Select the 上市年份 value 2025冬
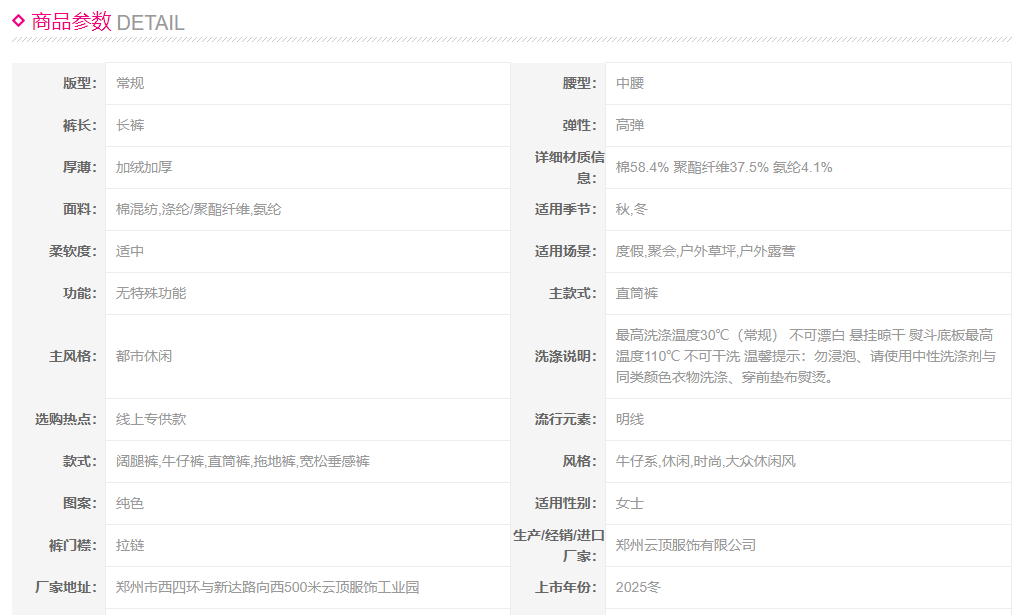 tap(638, 587)
